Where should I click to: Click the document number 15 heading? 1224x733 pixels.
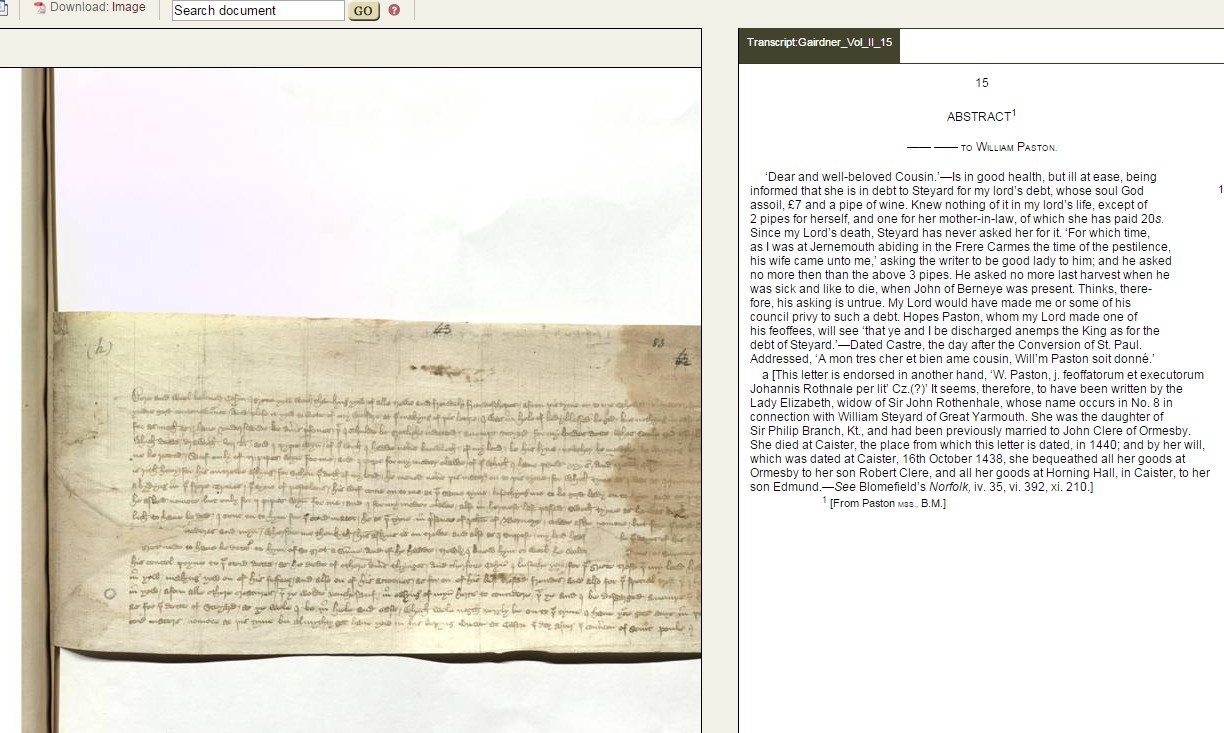pyautogui.click(x=981, y=83)
